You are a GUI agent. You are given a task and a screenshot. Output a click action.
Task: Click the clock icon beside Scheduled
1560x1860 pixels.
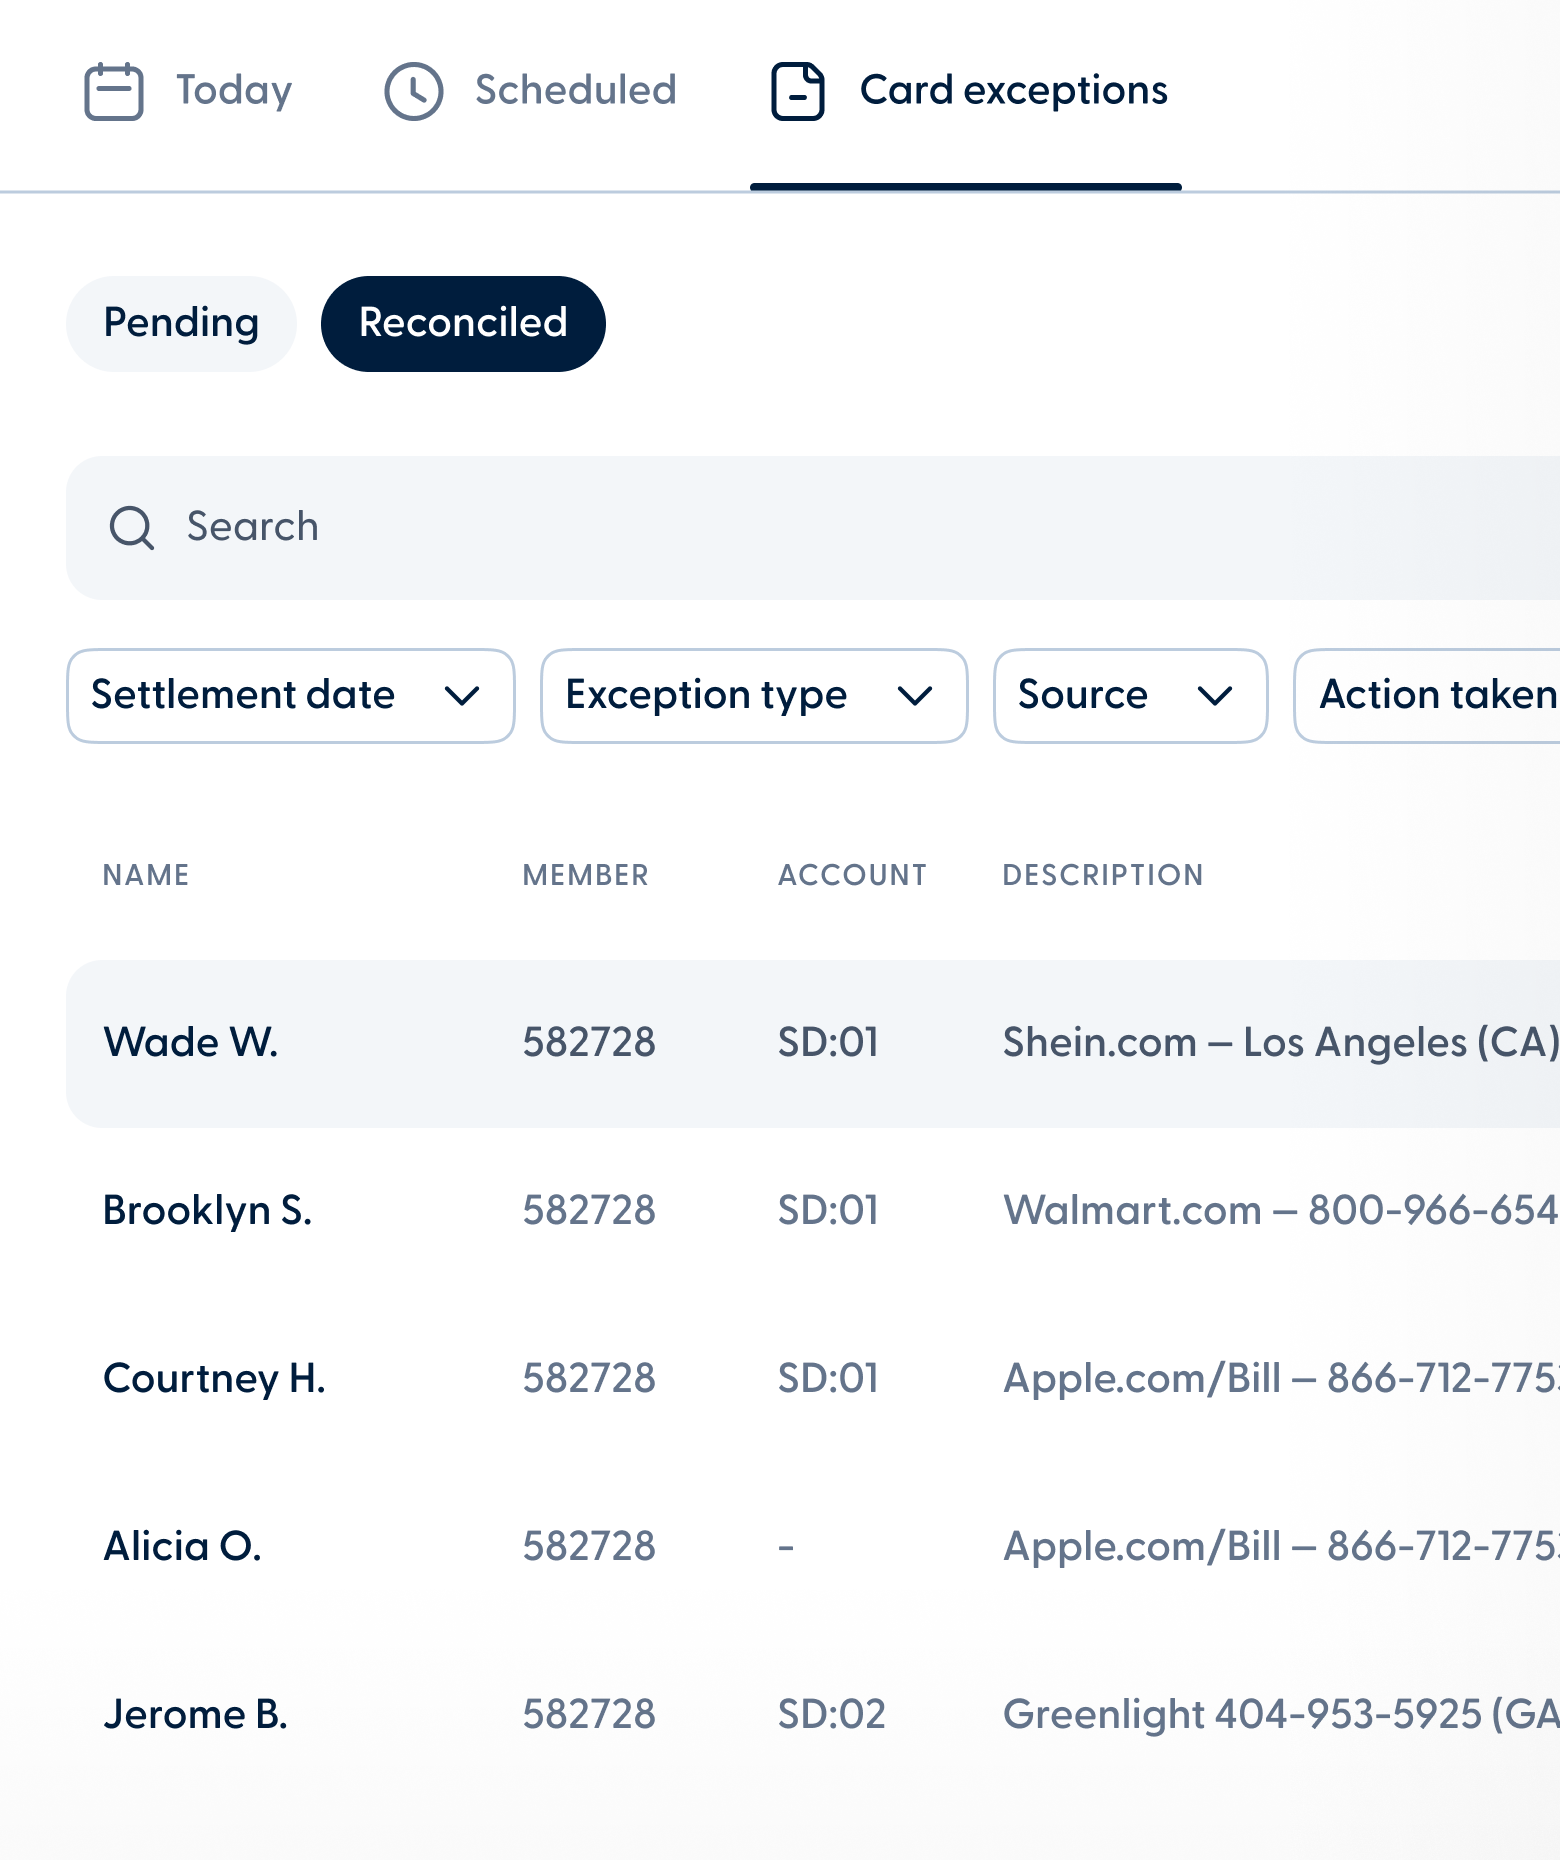click(413, 91)
